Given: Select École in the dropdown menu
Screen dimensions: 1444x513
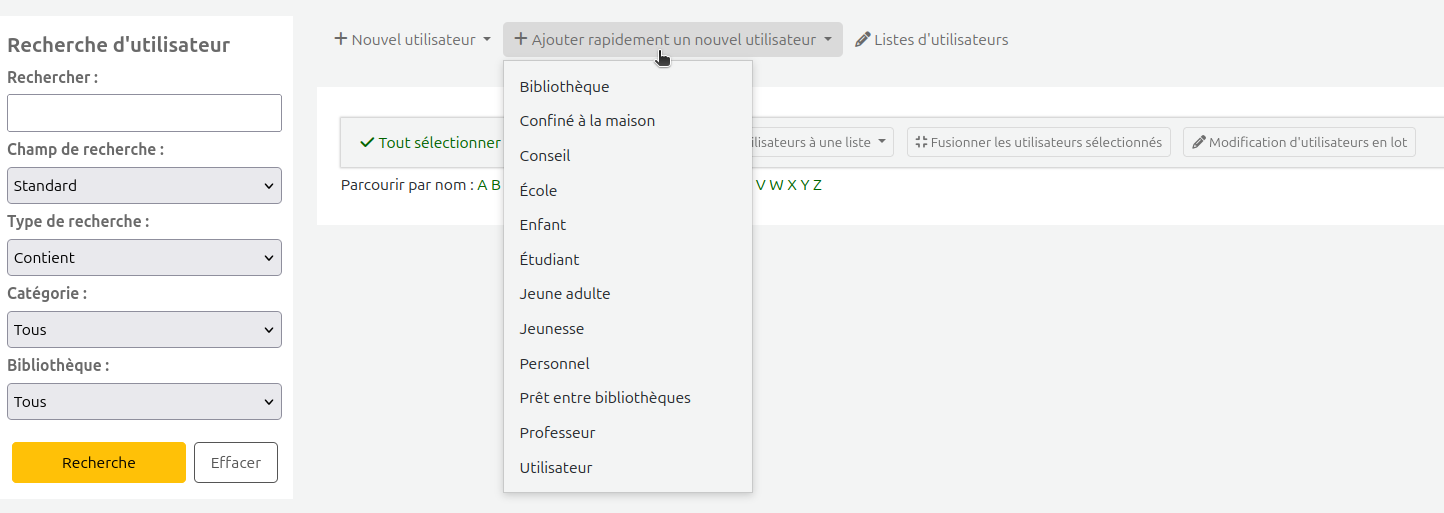Looking at the screenshot, I should [x=628, y=191].
